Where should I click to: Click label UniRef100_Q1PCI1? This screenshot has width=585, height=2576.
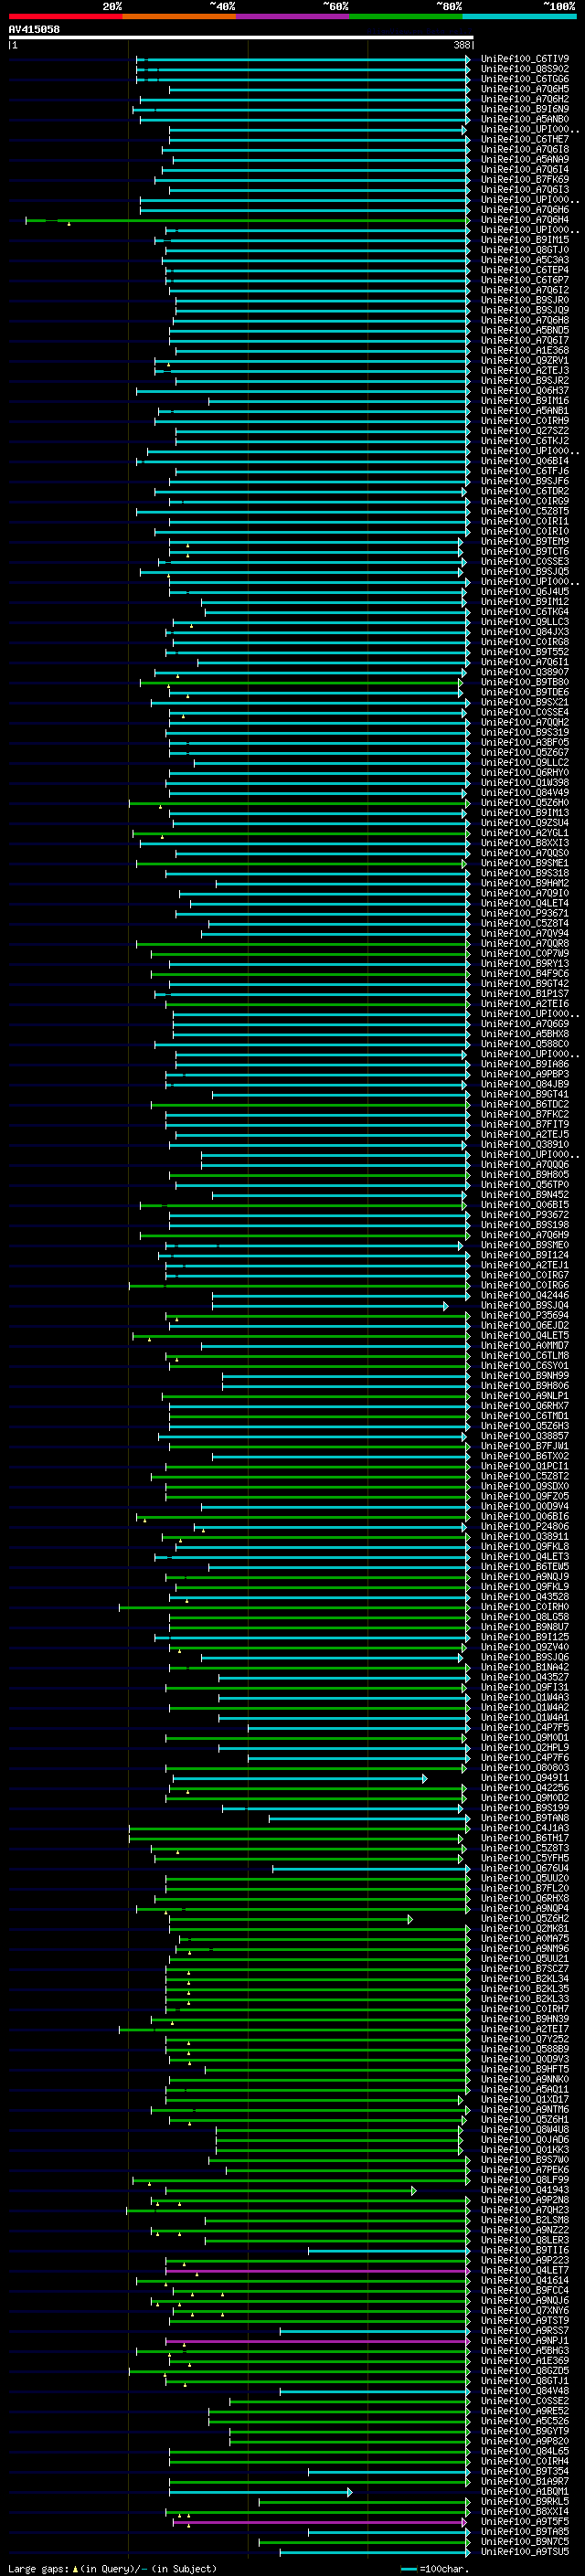(x=525, y=1466)
